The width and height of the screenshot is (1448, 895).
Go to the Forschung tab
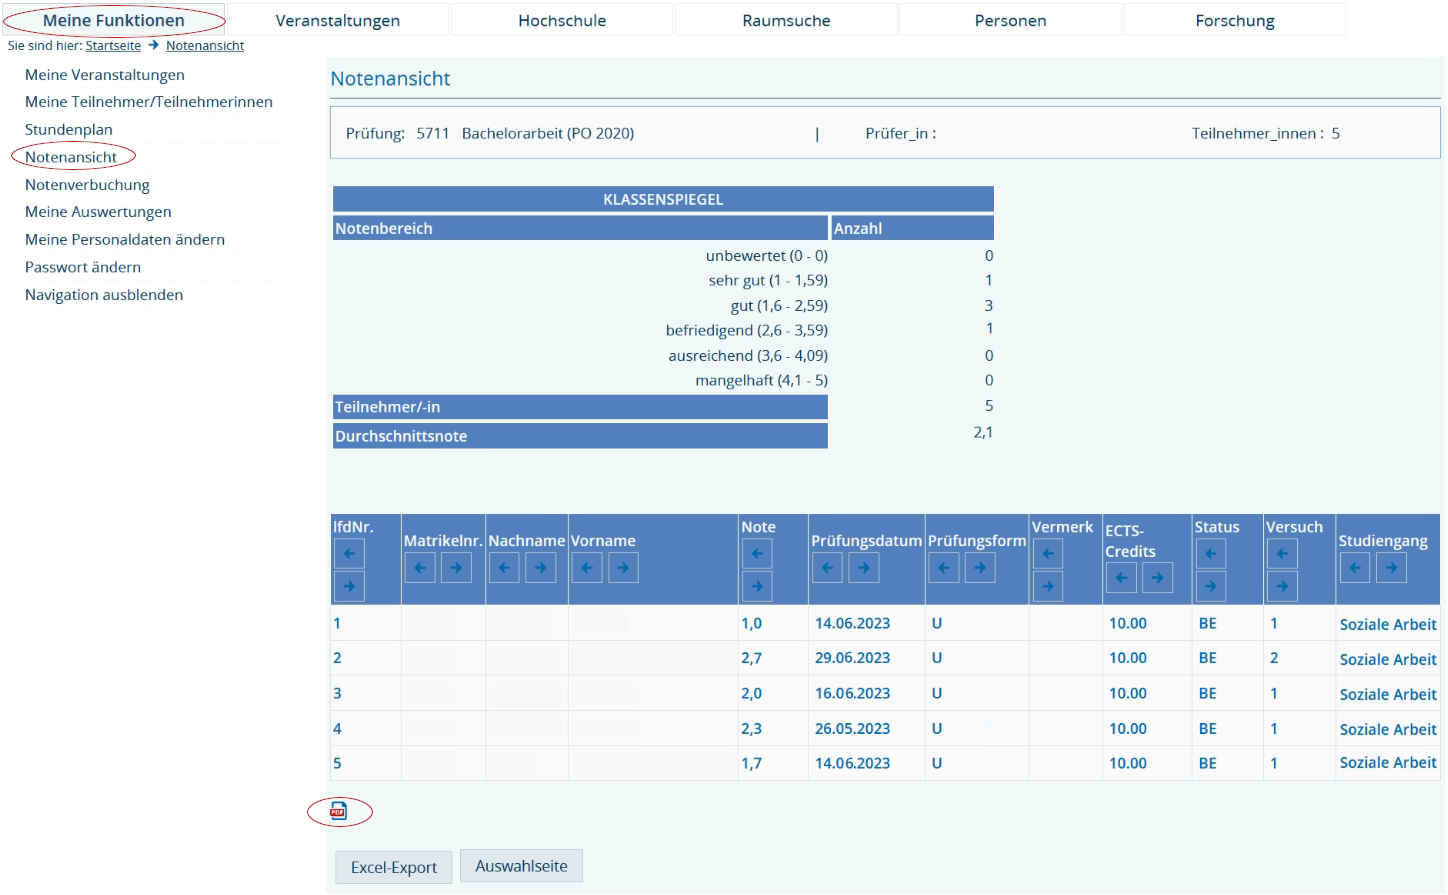pyautogui.click(x=1235, y=21)
